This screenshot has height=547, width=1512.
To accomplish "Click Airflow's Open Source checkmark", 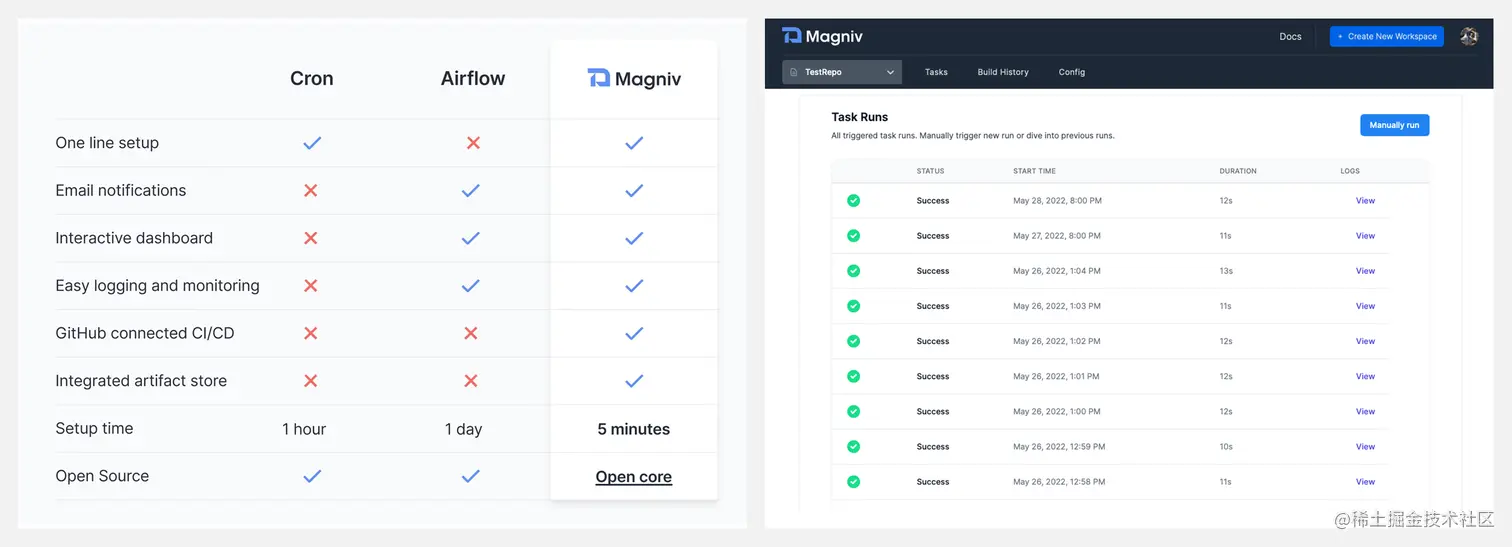I will click(471, 476).
